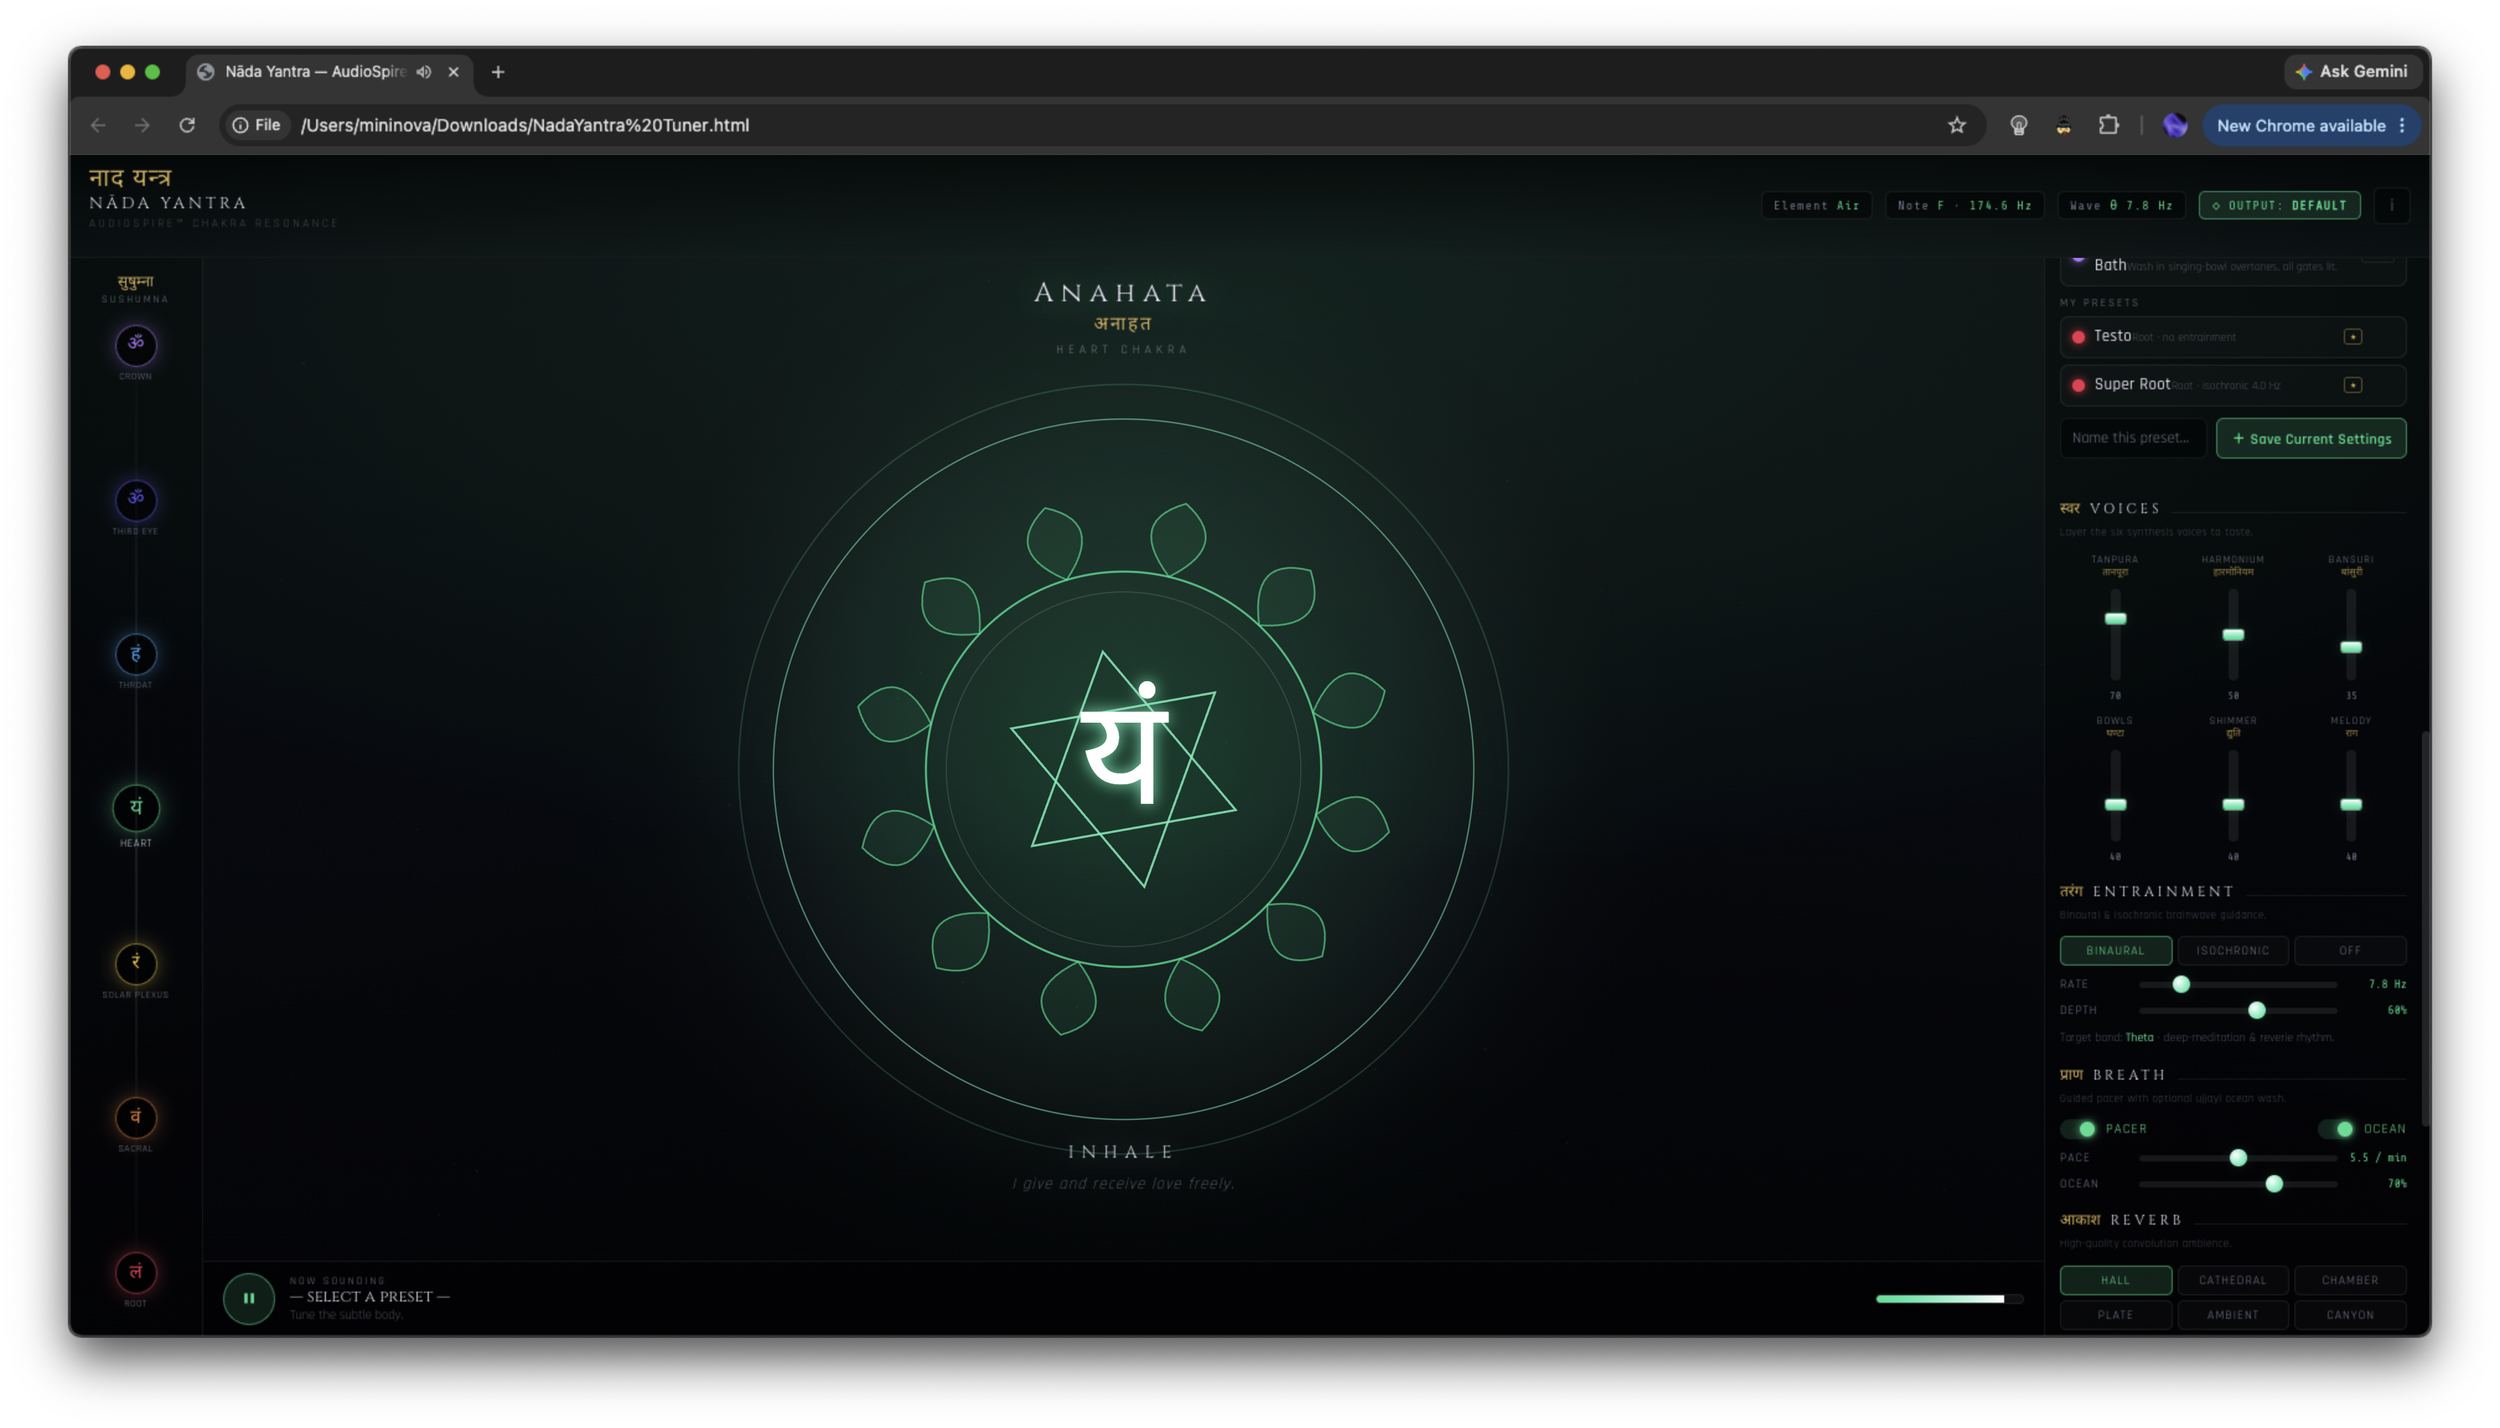This screenshot has height=1428, width=2500.
Task: Toggle the Pacer switch
Action: [2079, 1129]
